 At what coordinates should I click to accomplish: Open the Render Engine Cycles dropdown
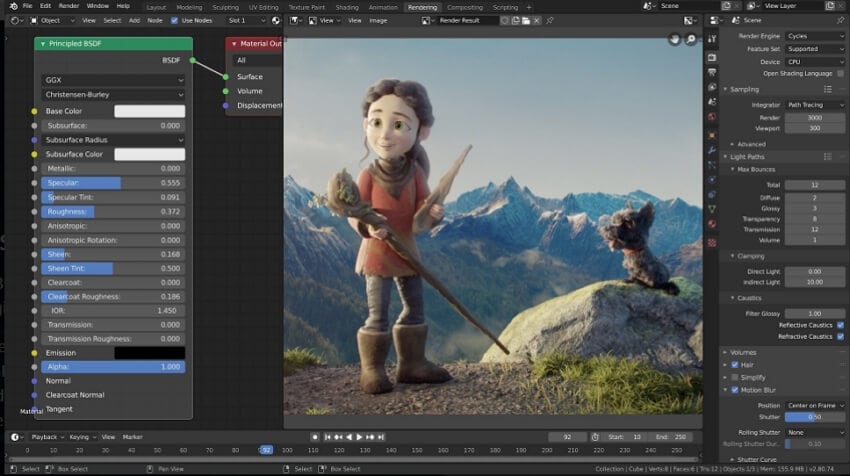[x=815, y=36]
